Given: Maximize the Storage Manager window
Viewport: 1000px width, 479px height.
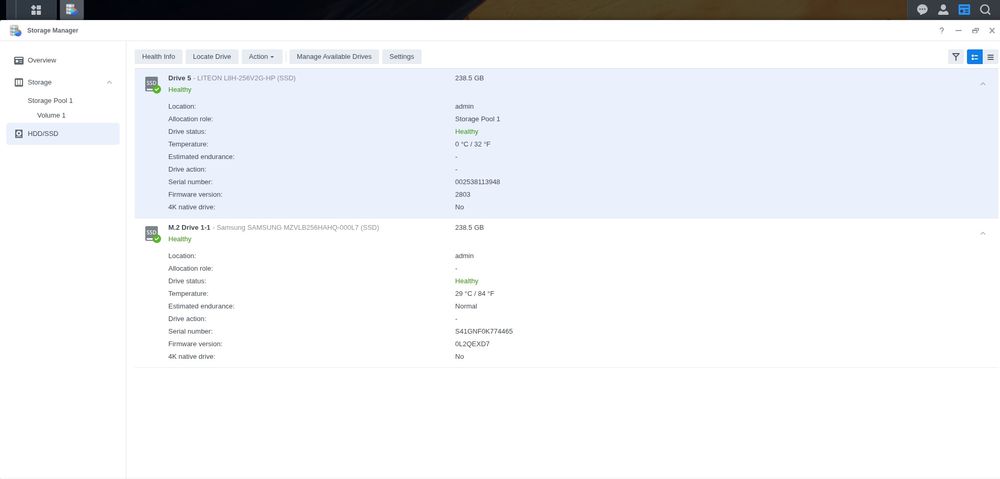Looking at the screenshot, I should (x=975, y=31).
